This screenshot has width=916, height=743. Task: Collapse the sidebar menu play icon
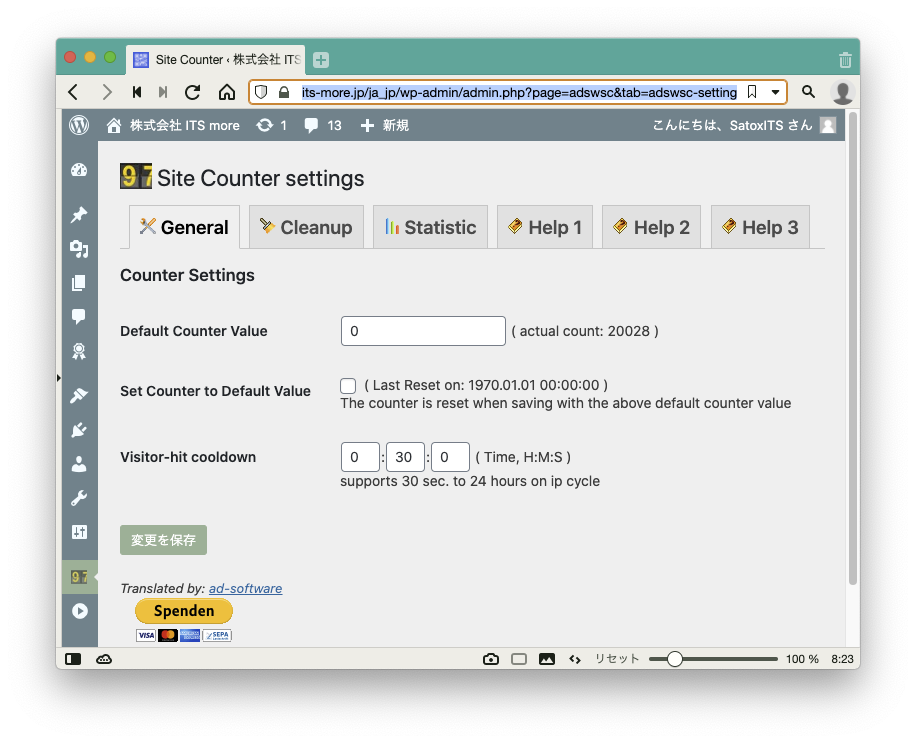click(x=79, y=611)
